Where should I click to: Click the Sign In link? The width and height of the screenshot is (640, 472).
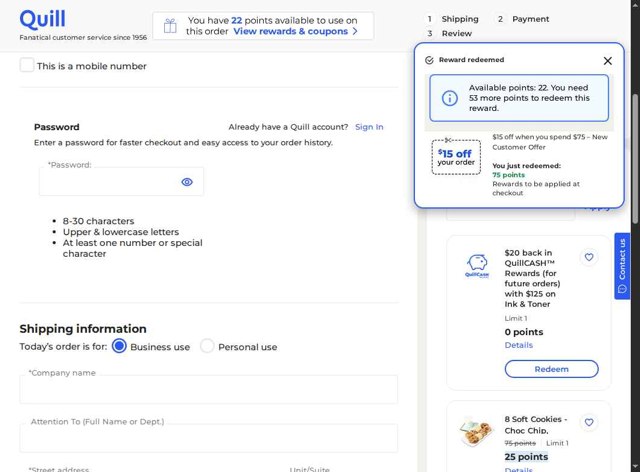tap(369, 127)
